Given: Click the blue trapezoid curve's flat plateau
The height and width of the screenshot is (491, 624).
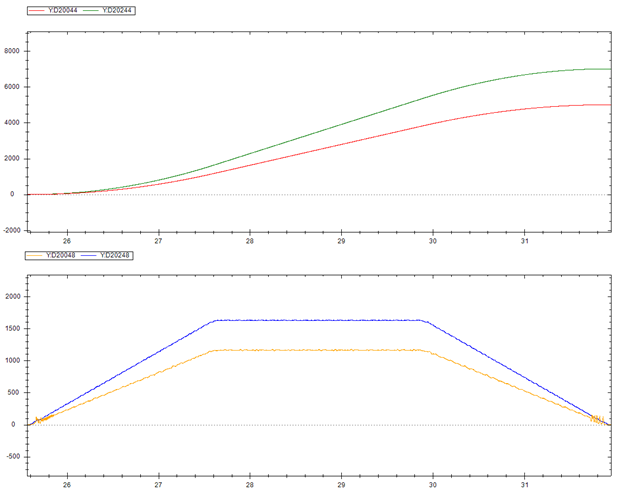Looking at the screenshot, I should [x=320, y=320].
